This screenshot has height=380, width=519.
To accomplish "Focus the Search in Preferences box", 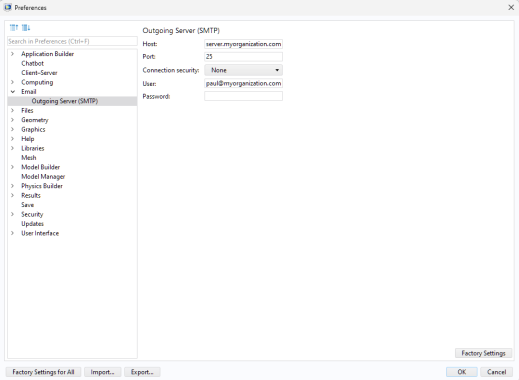I will pyautogui.click(x=72, y=41).
